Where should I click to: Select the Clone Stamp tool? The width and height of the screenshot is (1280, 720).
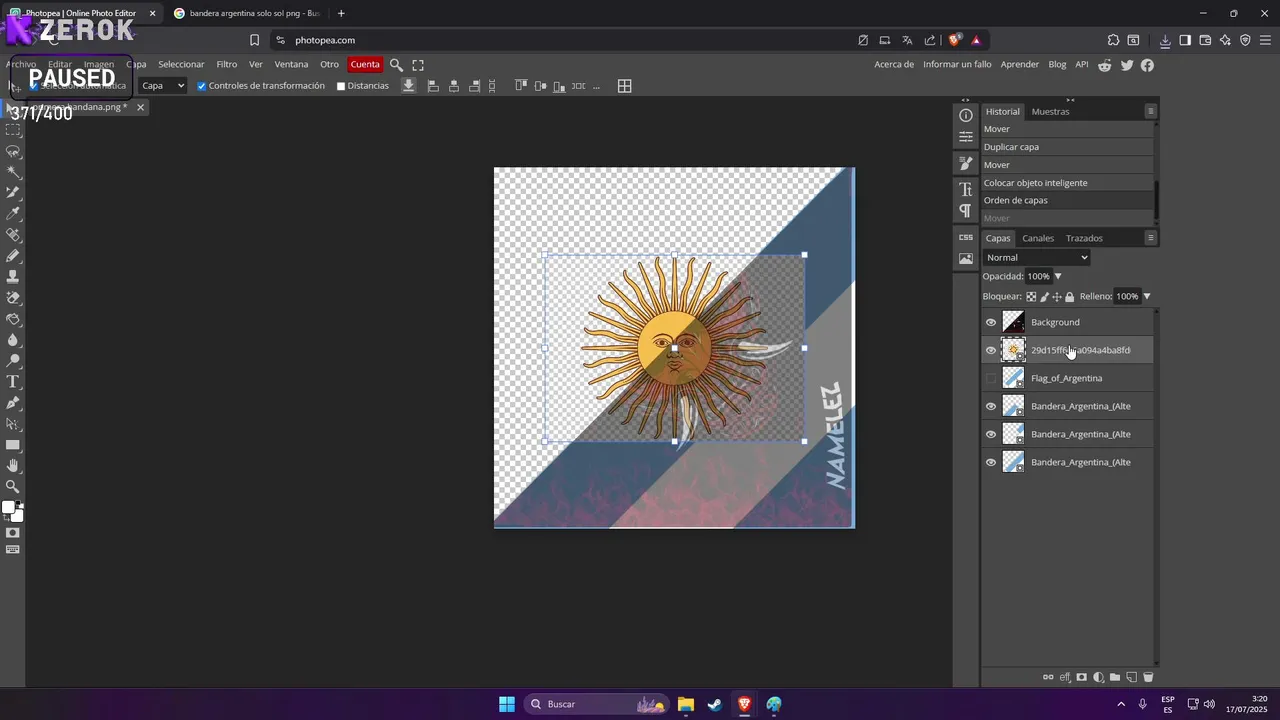[13, 277]
